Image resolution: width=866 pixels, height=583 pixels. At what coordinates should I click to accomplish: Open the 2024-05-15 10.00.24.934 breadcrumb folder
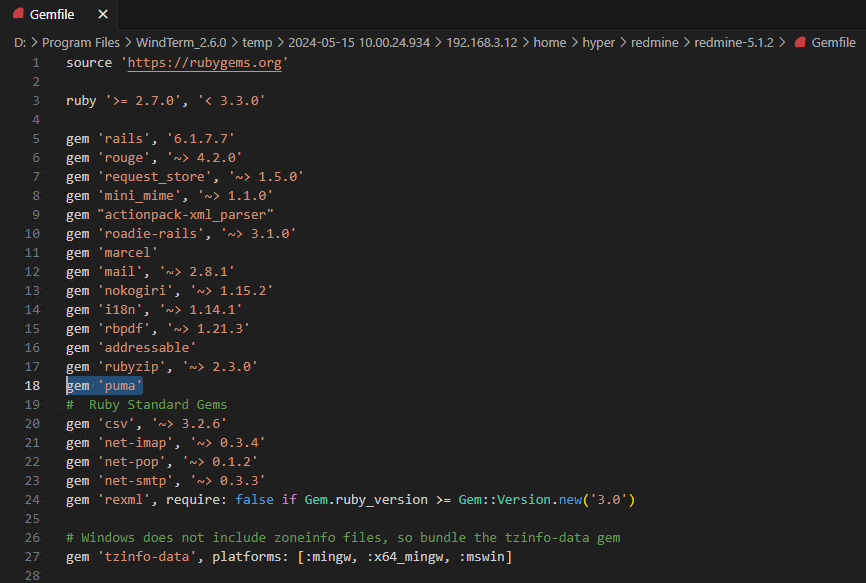pyautogui.click(x=351, y=43)
